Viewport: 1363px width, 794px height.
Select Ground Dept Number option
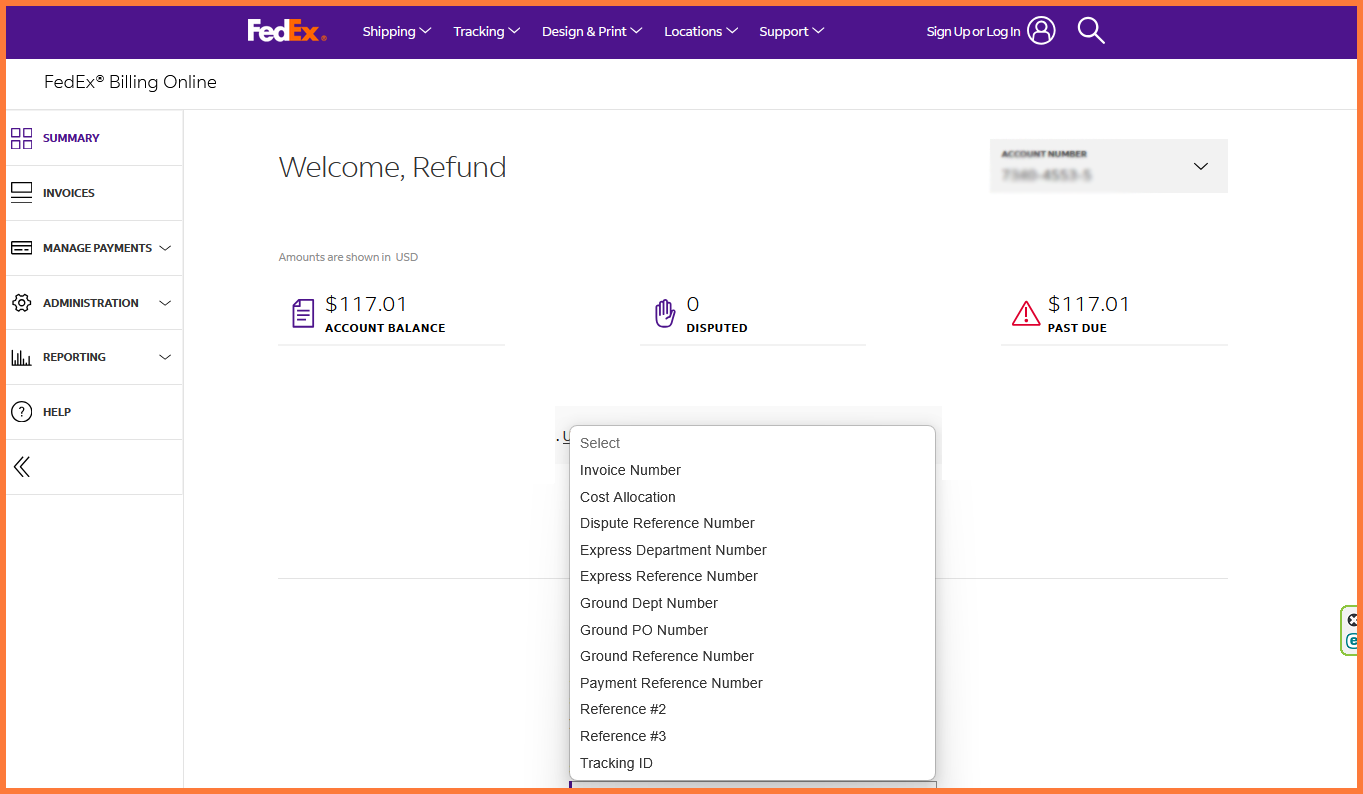pyautogui.click(x=752, y=603)
